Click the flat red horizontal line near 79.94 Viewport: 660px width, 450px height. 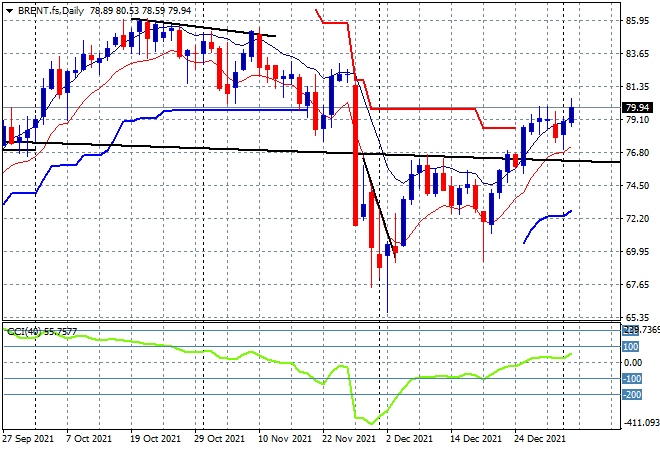point(423,109)
